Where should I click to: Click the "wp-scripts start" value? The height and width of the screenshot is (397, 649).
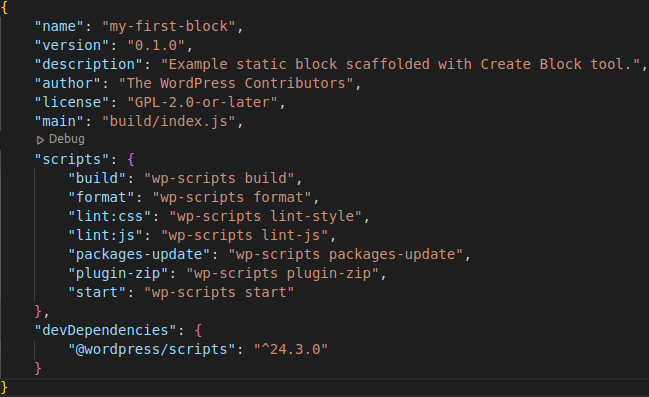pos(219,293)
